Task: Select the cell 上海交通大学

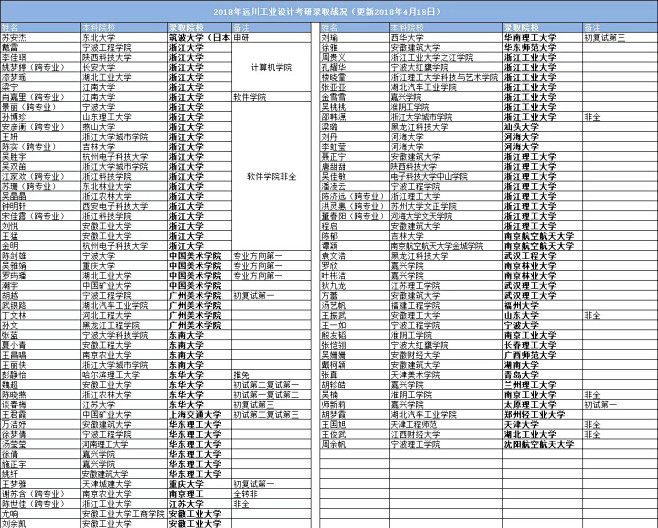Action: 200,415
